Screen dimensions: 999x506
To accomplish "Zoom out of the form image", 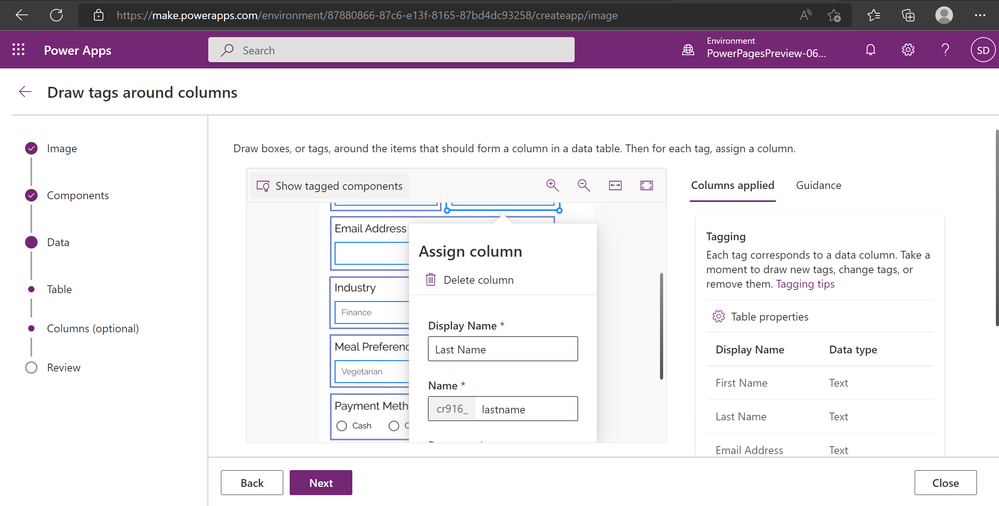I will point(584,185).
